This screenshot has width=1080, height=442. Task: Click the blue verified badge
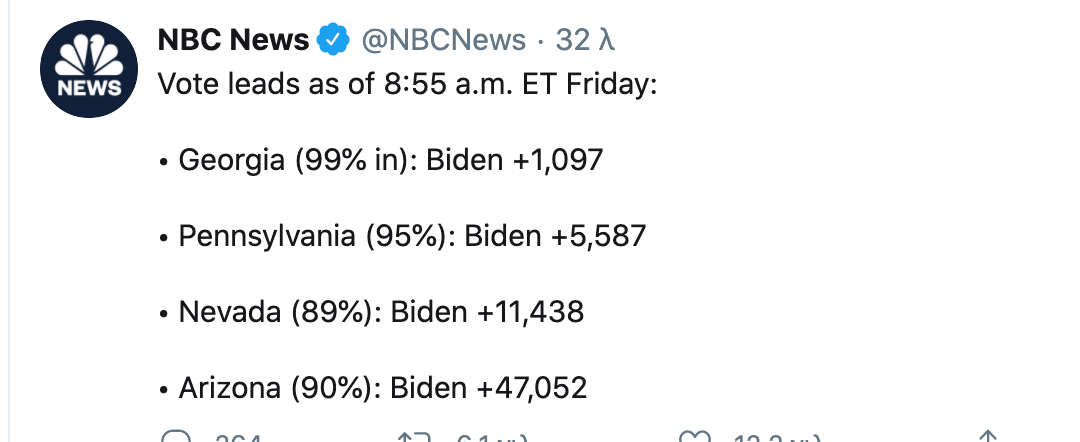click(332, 40)
